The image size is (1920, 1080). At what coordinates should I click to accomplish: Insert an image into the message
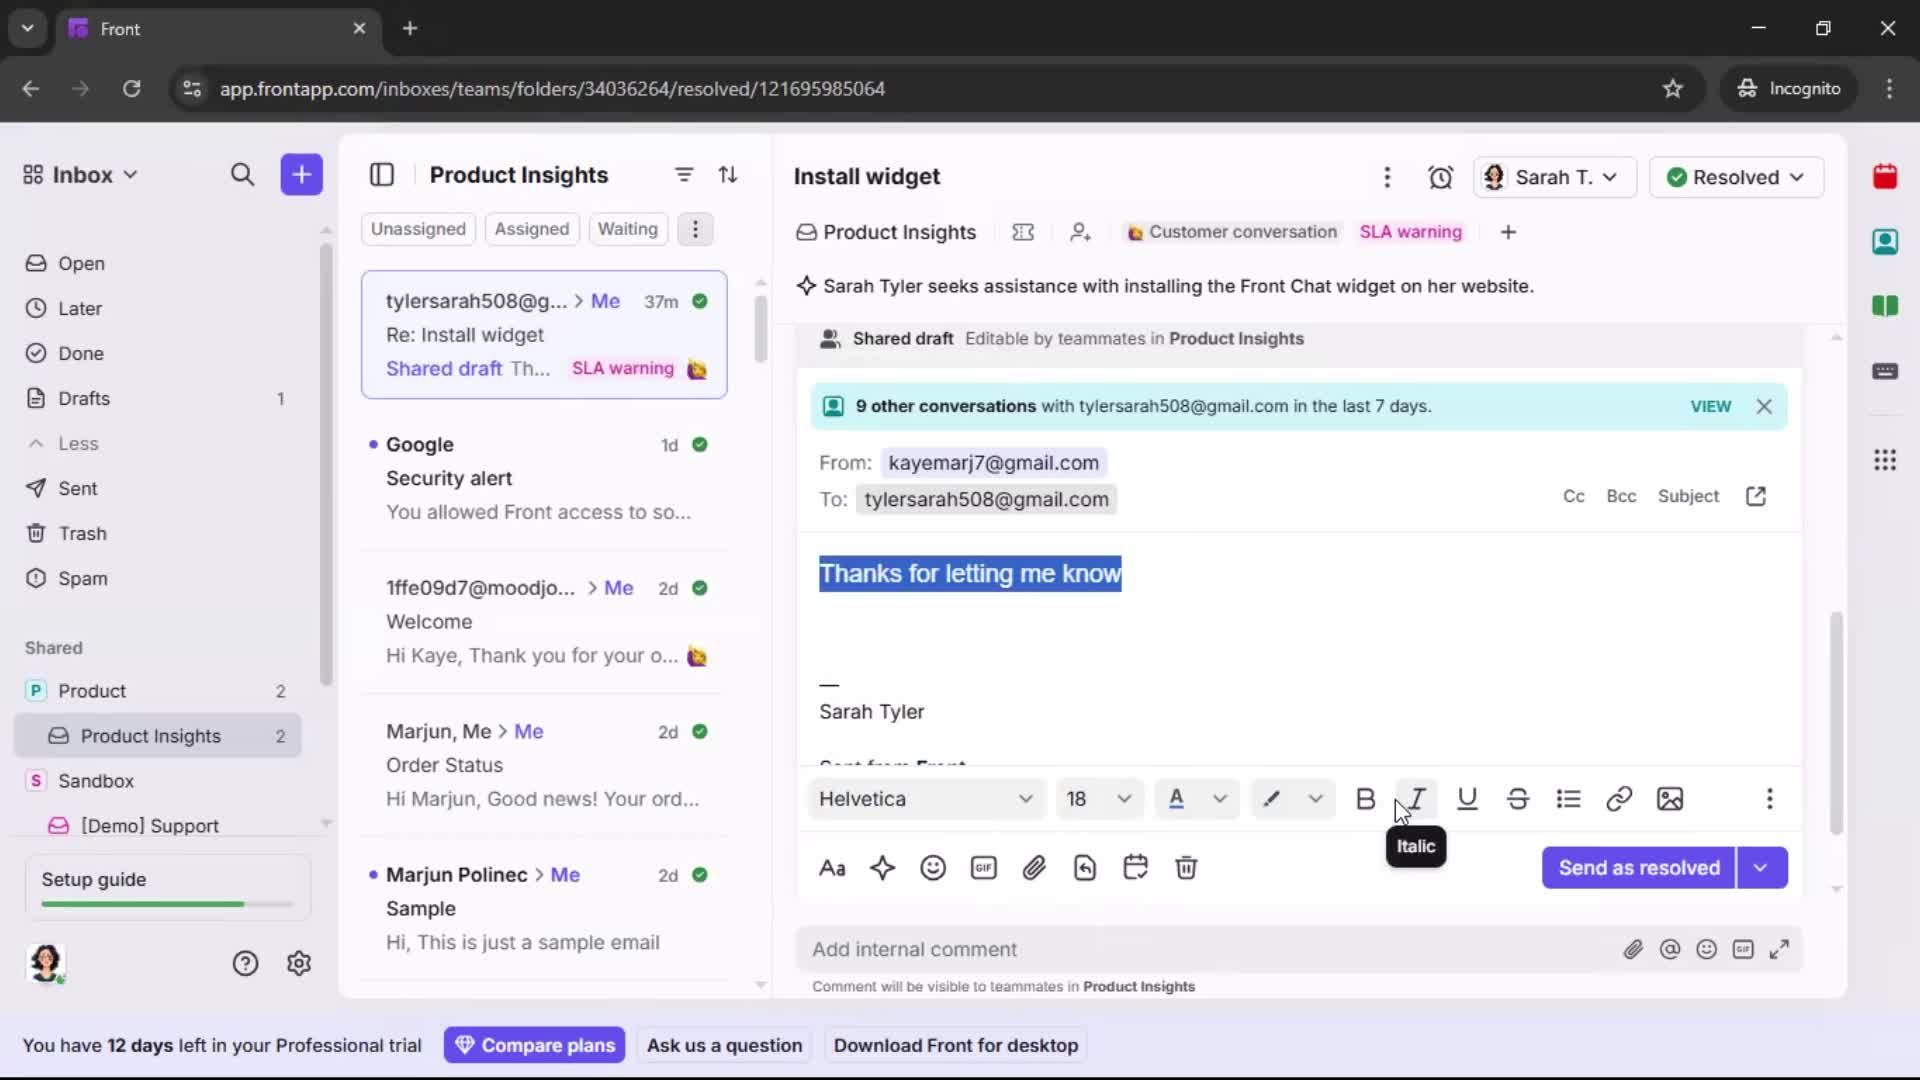click(x=1670, y=799)
